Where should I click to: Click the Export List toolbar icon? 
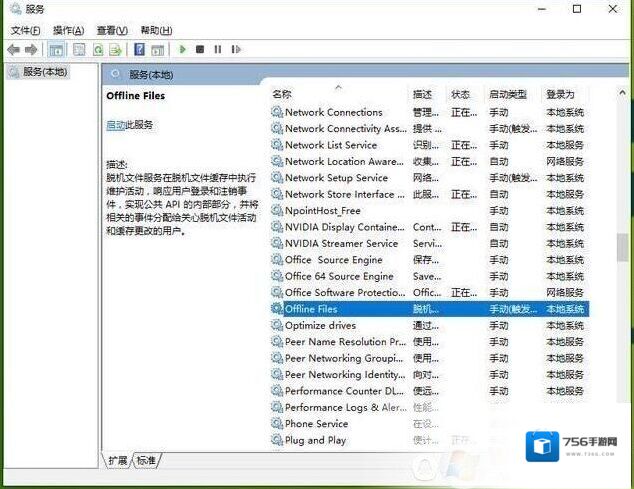117,49
